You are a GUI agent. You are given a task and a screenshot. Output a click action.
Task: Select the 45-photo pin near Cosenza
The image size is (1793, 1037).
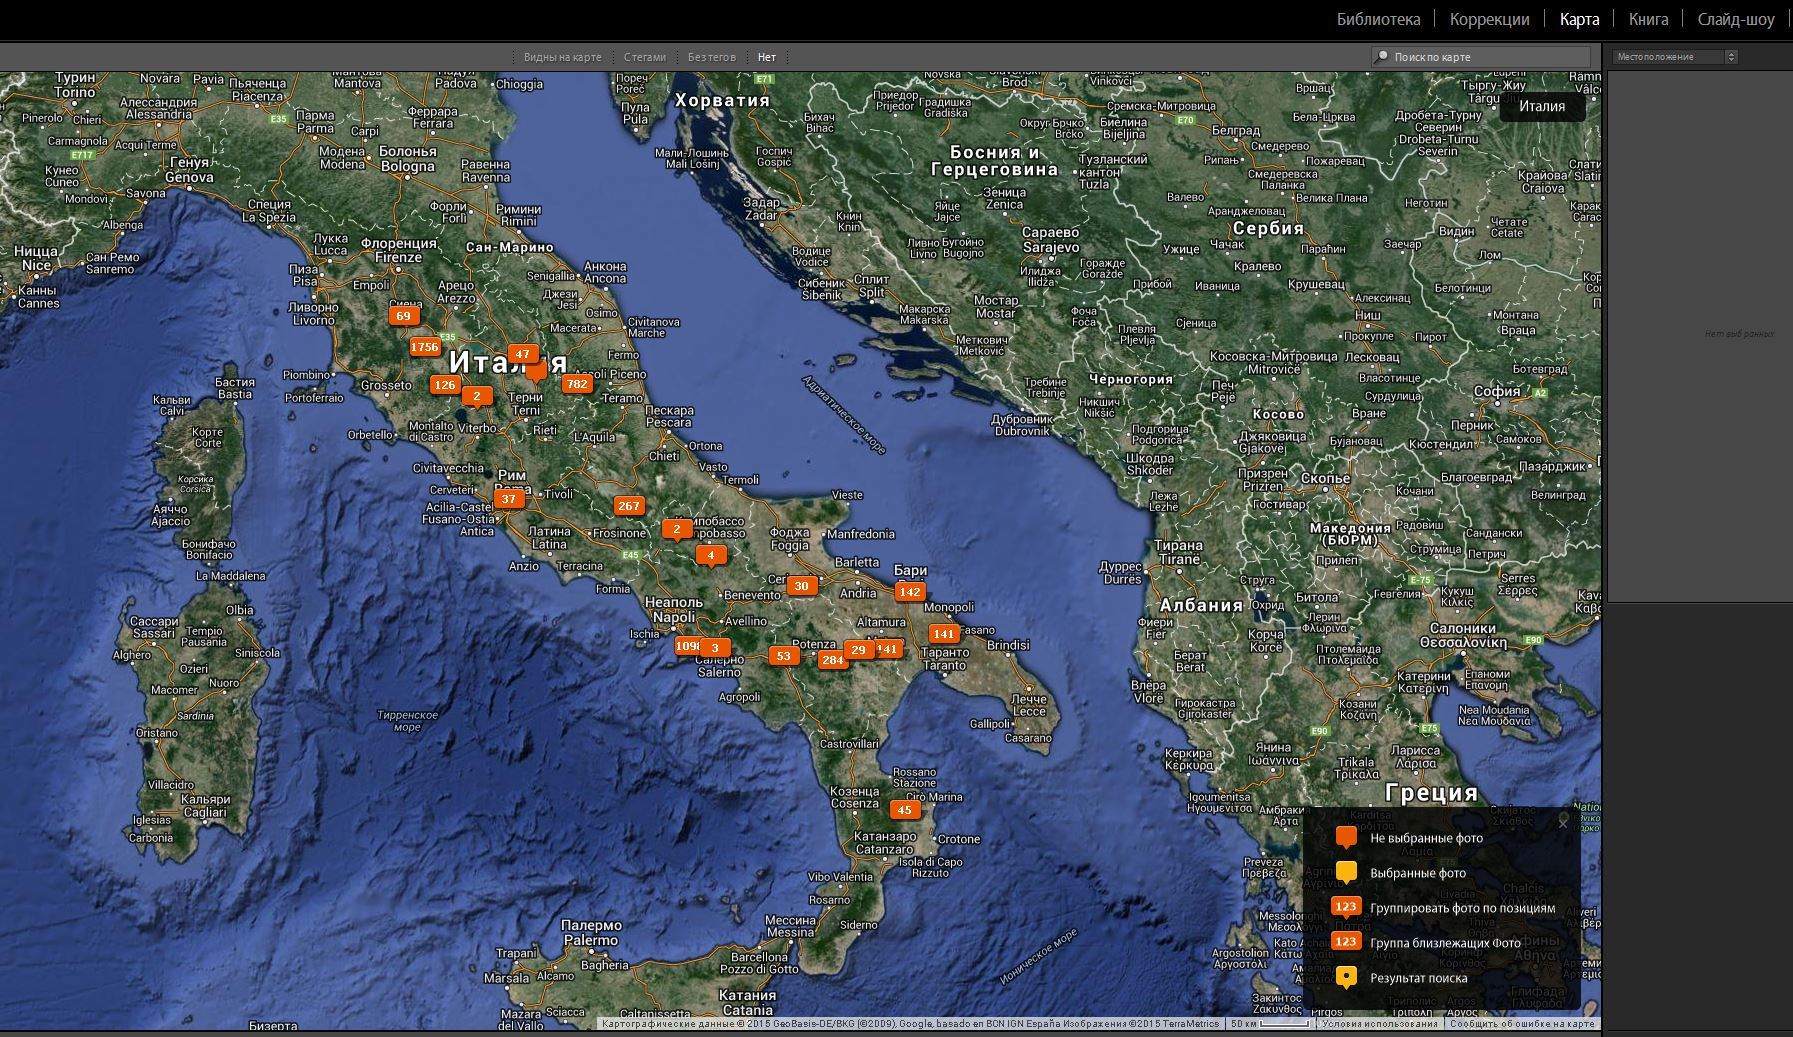905,810
